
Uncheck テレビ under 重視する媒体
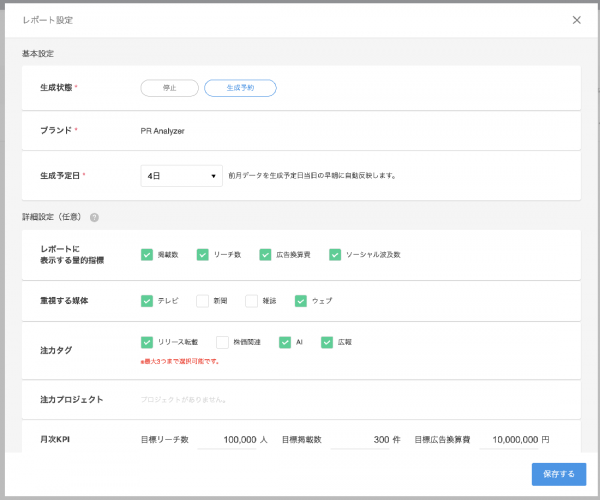147,300
